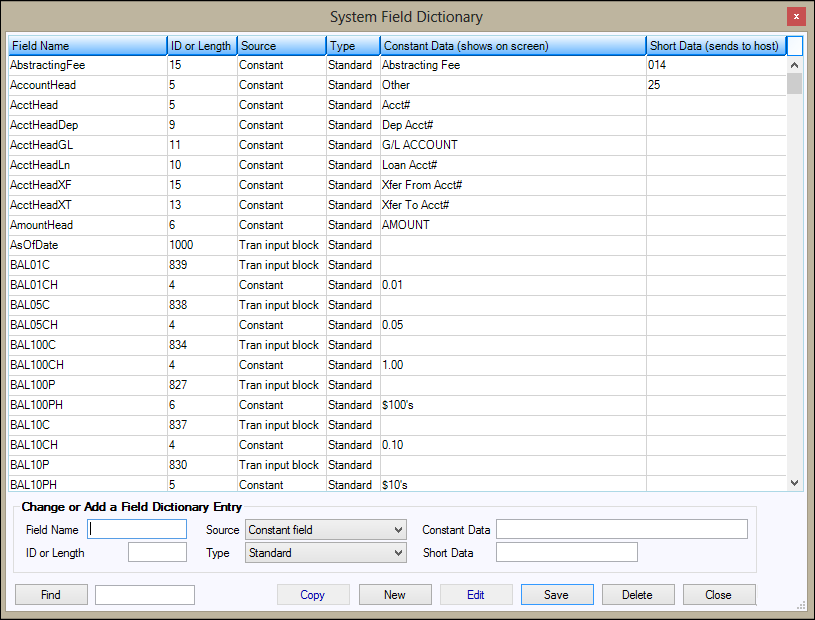
Task: Click the $100's constant data cell
Action: tap(514, 405)
